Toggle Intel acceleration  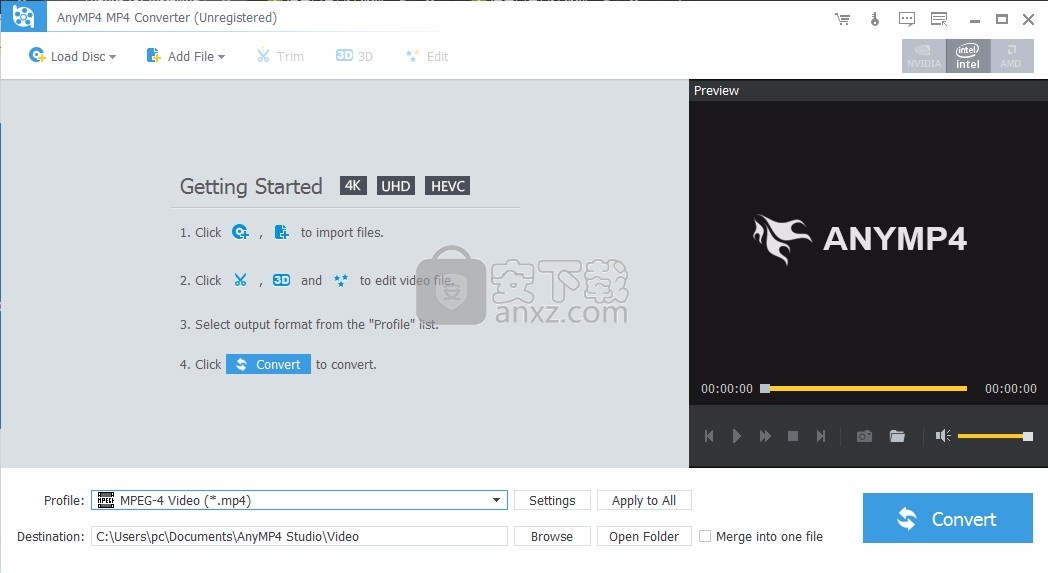click(x=968, y=56)
